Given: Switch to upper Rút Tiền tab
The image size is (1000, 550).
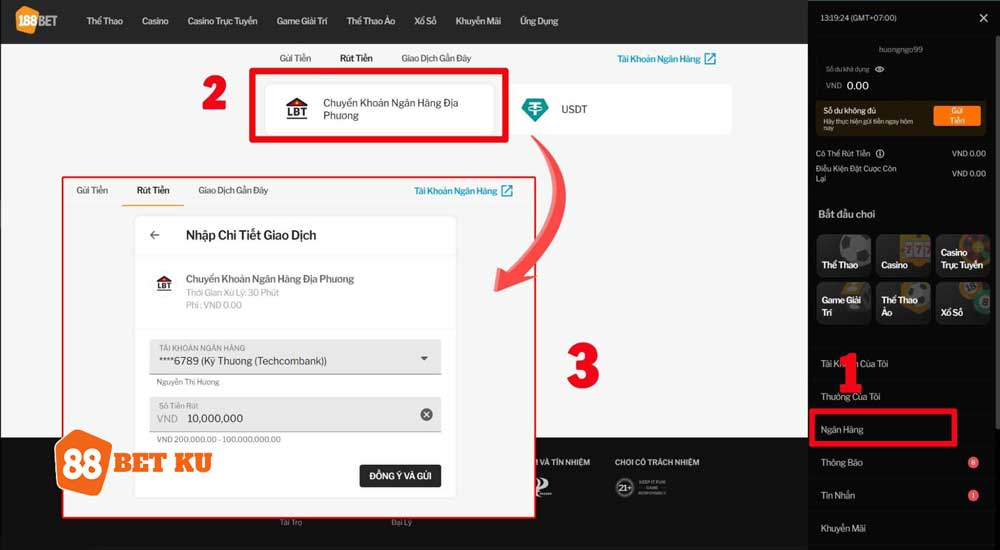Looking at the screenshot, I should pos(356,58).
